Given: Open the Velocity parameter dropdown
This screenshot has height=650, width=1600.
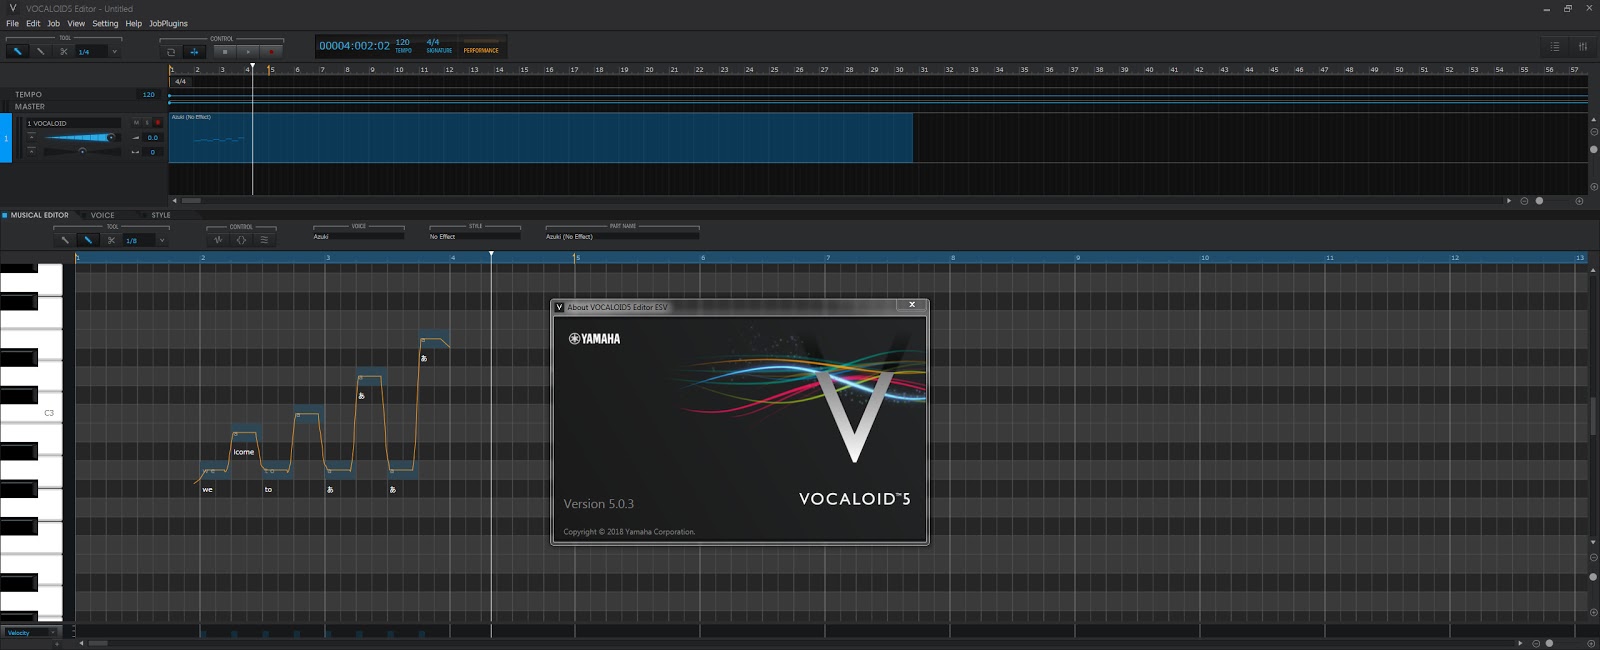Looking at the screenshot, I should click(x=32, y=632).
